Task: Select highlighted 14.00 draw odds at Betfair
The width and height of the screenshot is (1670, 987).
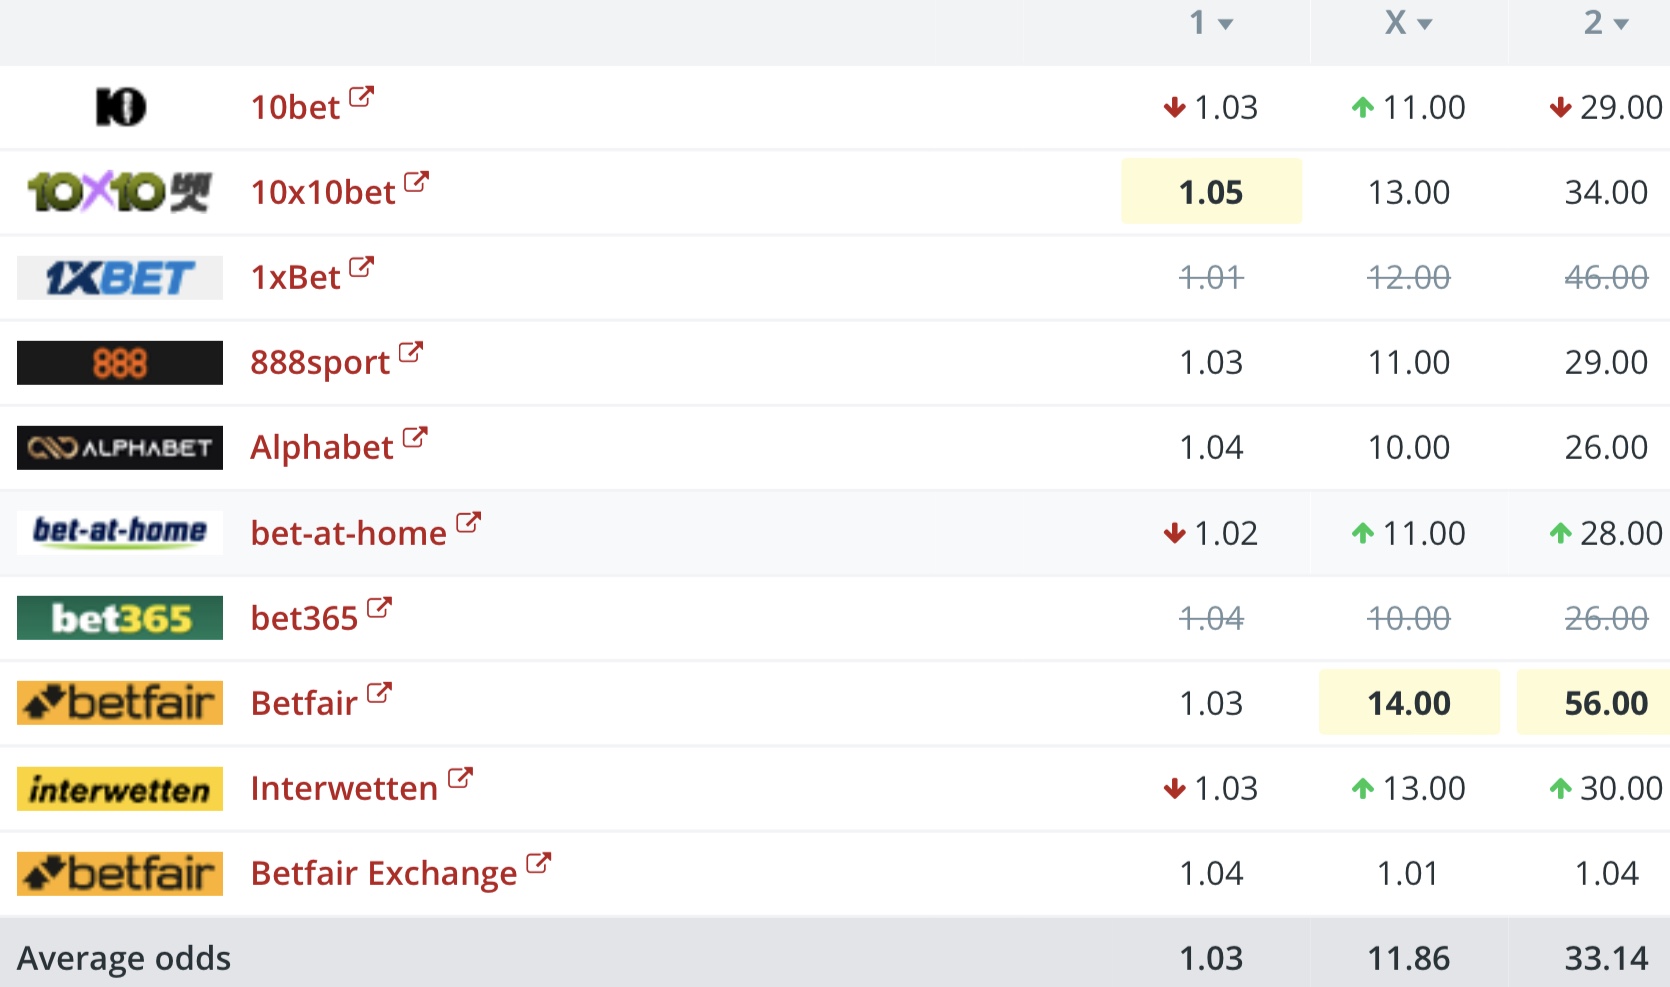Action: pyautogui.click(x=1408, y=703)
